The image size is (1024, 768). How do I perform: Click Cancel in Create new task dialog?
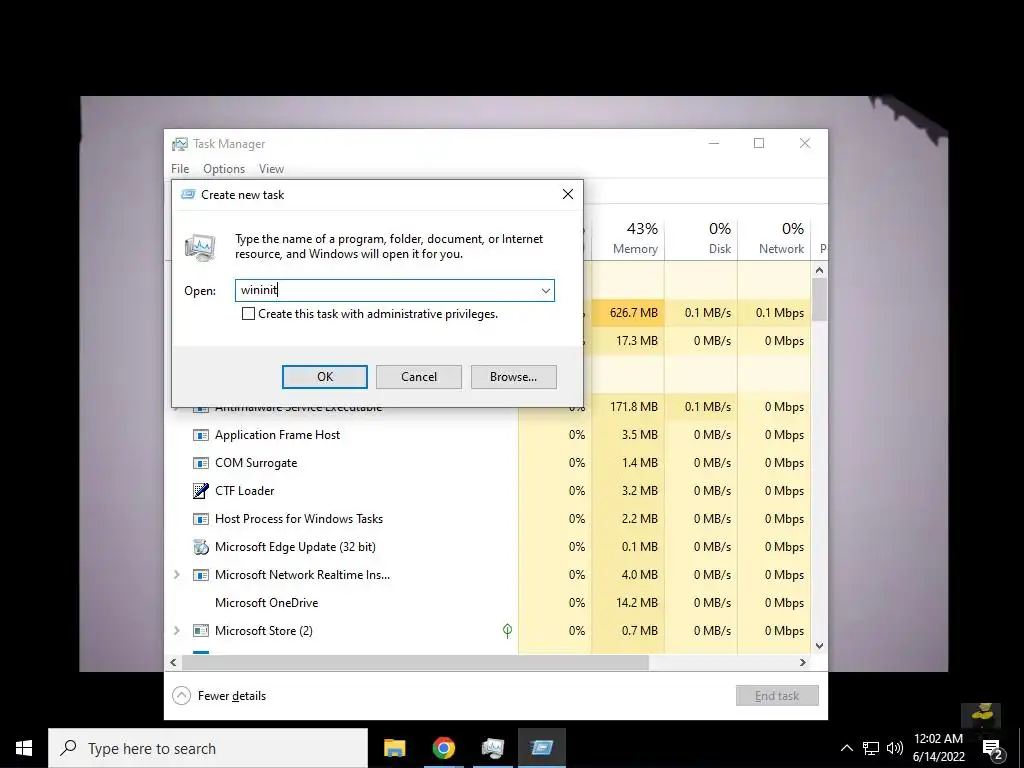click(x=419, y=377)
